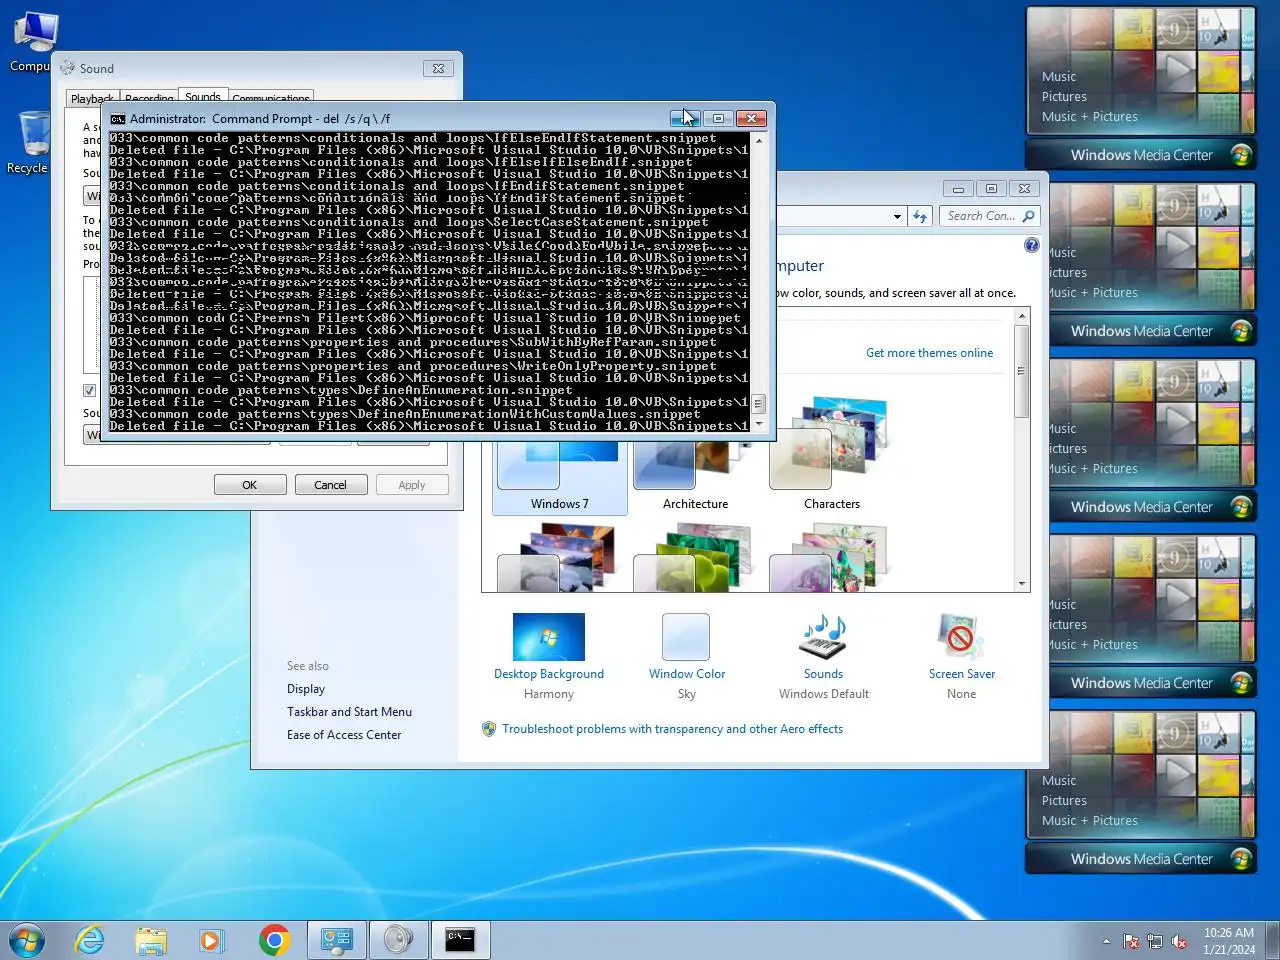
Task: Switch to the Communications tab
Action: pyautogui.click(x=271, y=98)
